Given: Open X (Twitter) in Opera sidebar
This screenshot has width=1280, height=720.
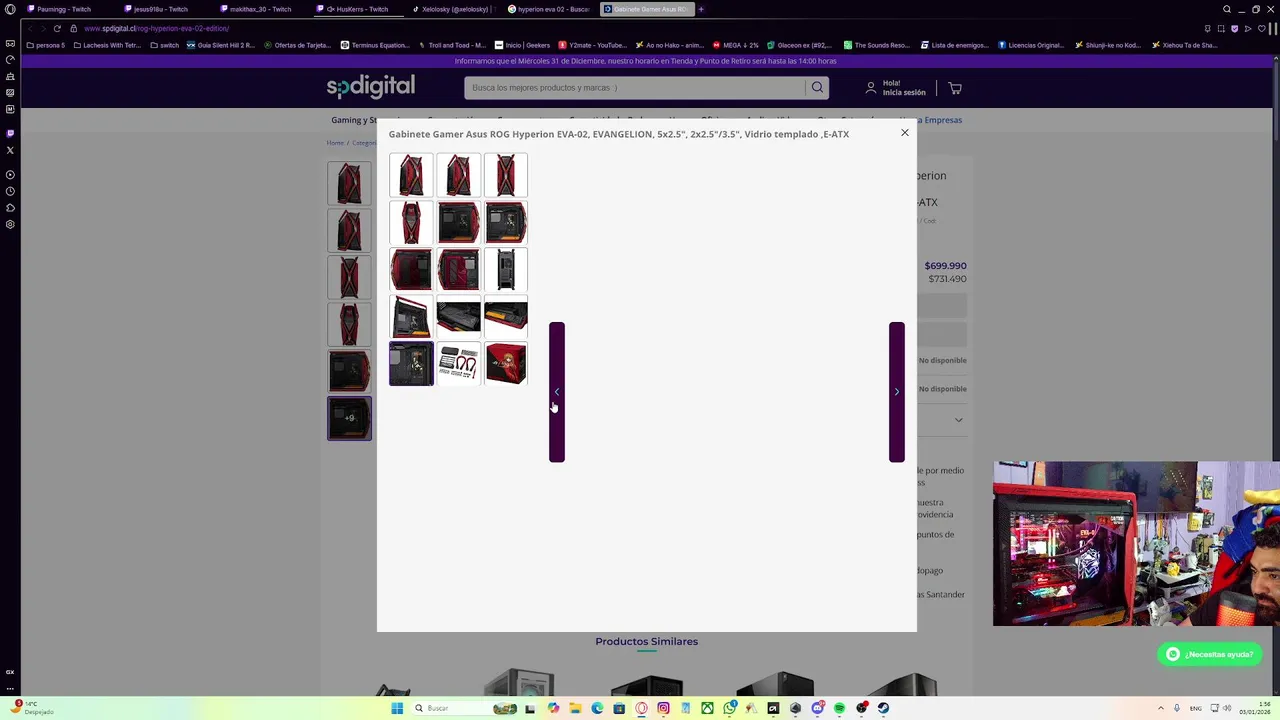Looking at the screenshot, I should click(x=10, y=150).
